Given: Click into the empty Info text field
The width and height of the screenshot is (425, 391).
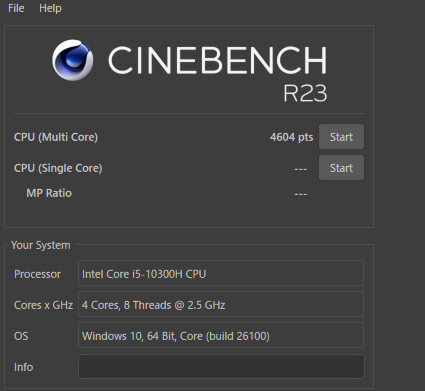Looking at the screenshot, I should tap(221, 366).
